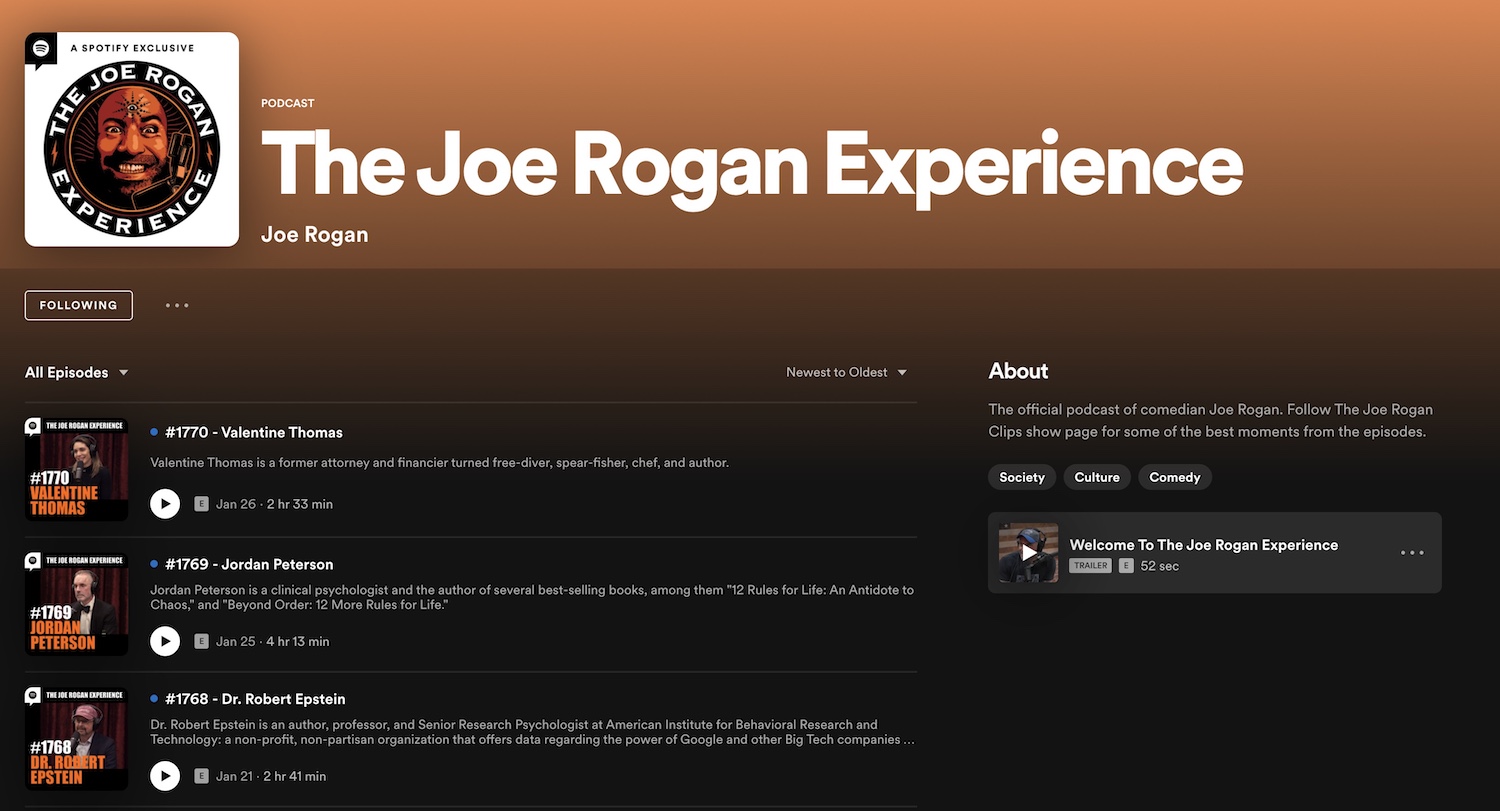The width and height of the screenshot is (1500, 811).
Task: Open the Welcome To The Joe Rogan Experience title
Action: (x=1204, y=545)
